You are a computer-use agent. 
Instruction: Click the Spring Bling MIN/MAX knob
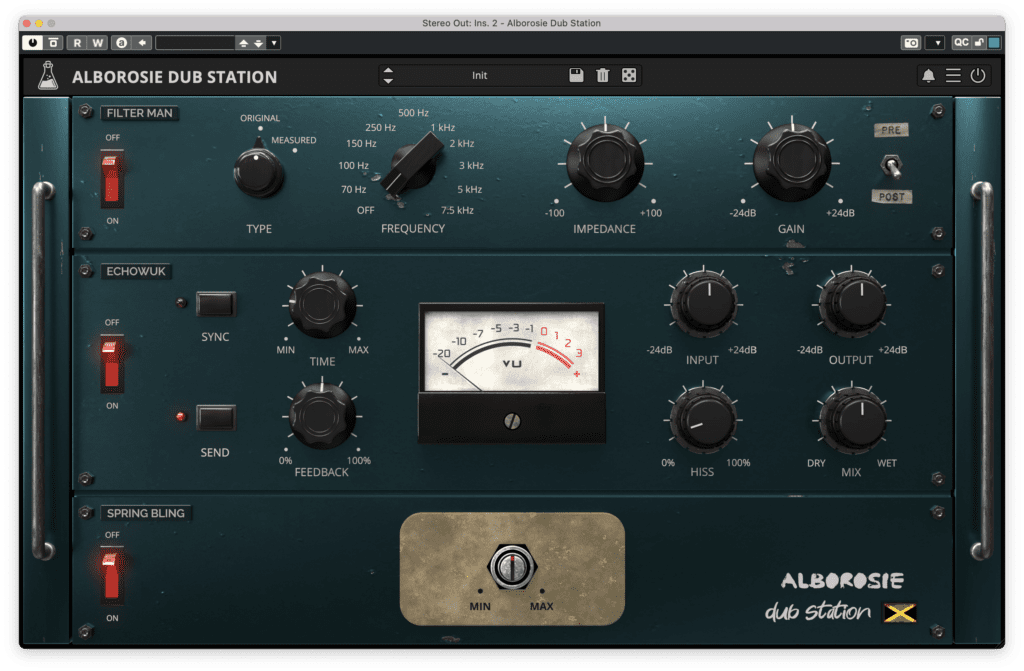512,566
